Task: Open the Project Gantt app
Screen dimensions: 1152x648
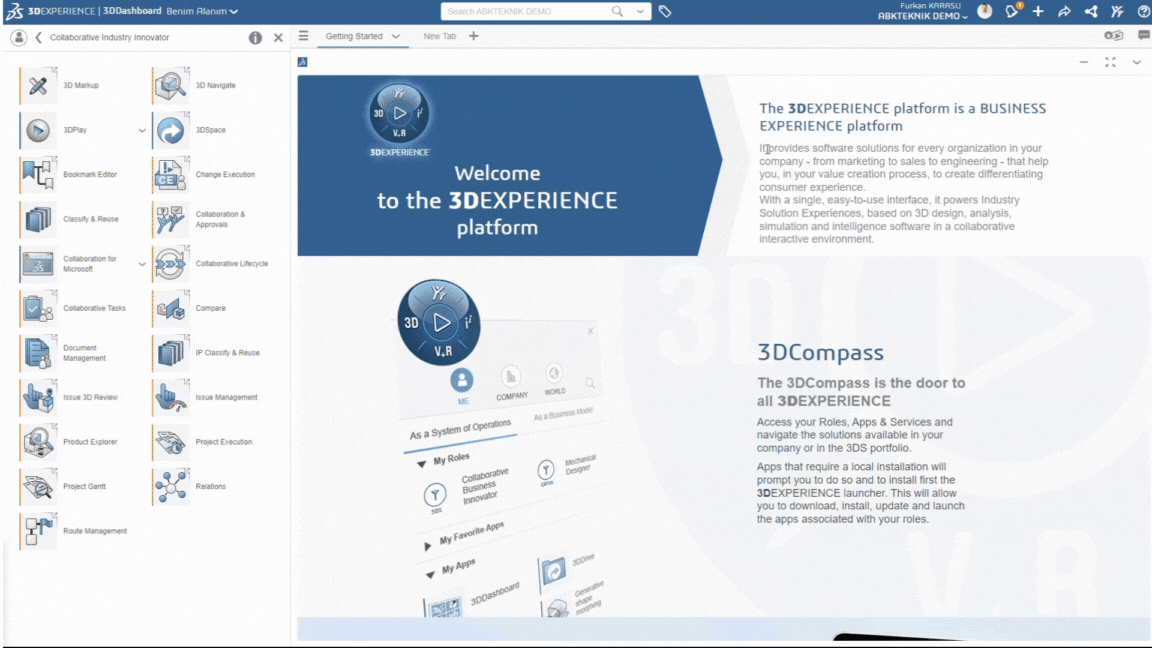Action: [38, 487]
